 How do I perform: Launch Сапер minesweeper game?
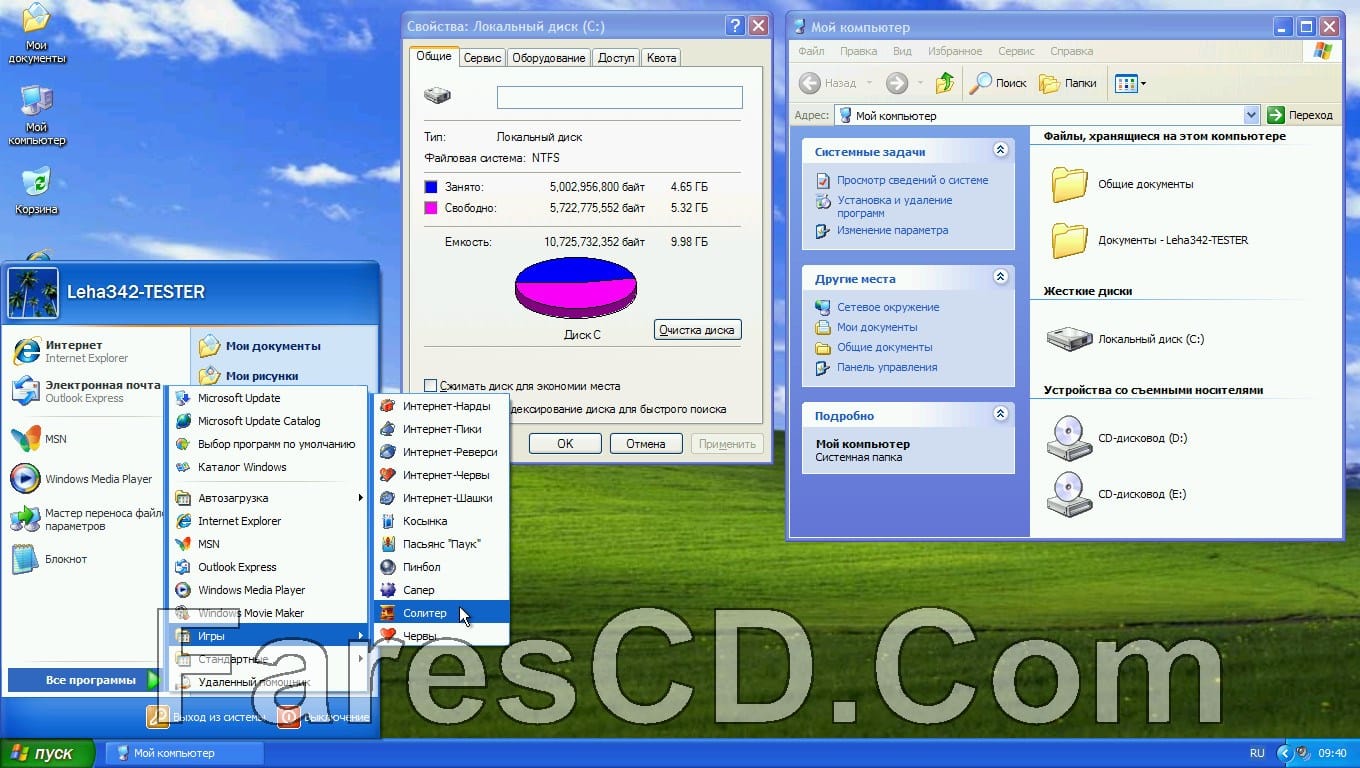[442, 590]
